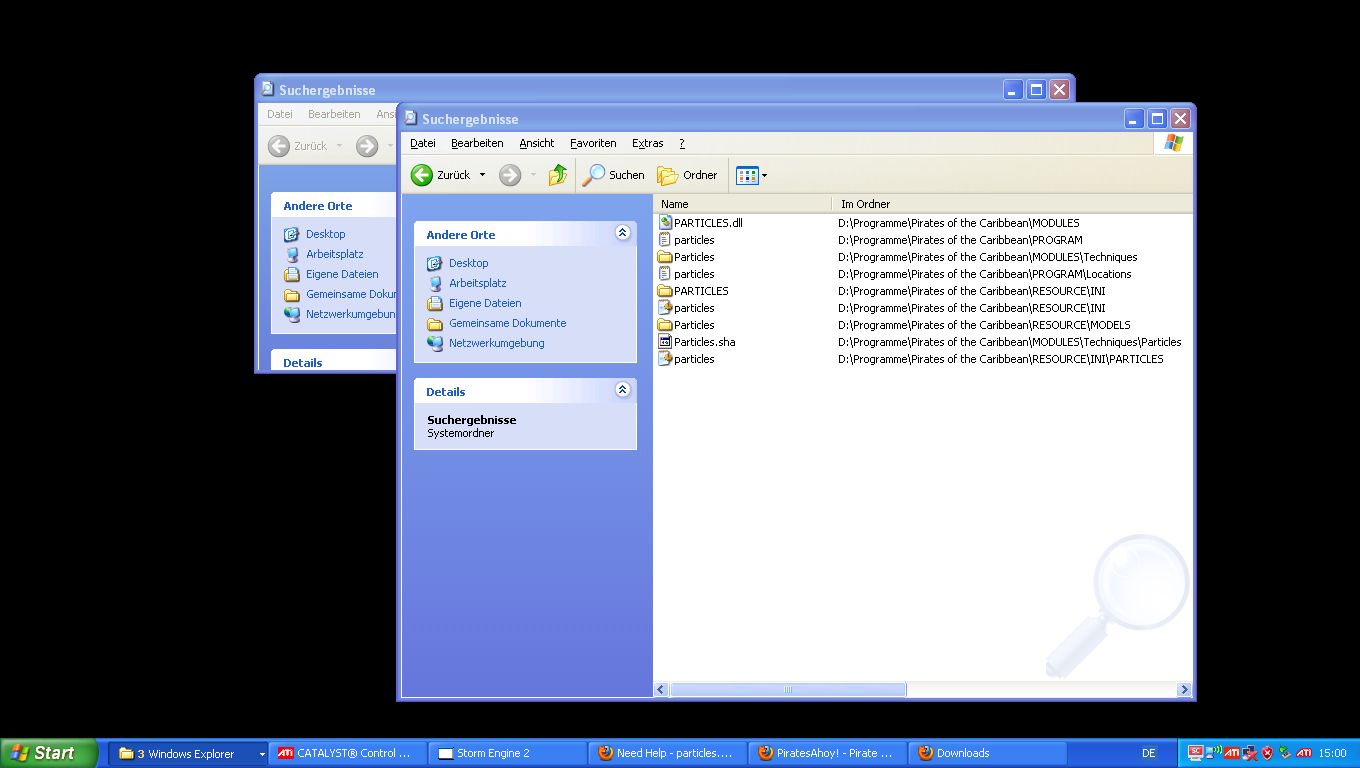1360x768 pixels.
Task: Select particles file icon in PROGRAM folder row
Action: 665,240
